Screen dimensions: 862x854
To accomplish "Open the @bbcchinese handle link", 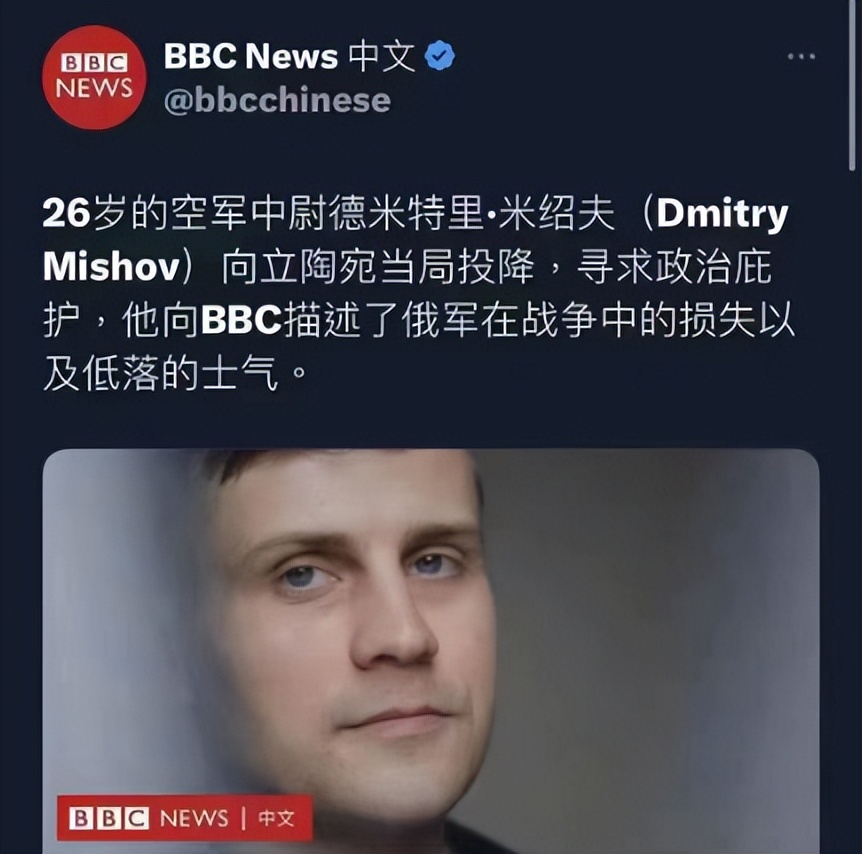I will point(277,100).
